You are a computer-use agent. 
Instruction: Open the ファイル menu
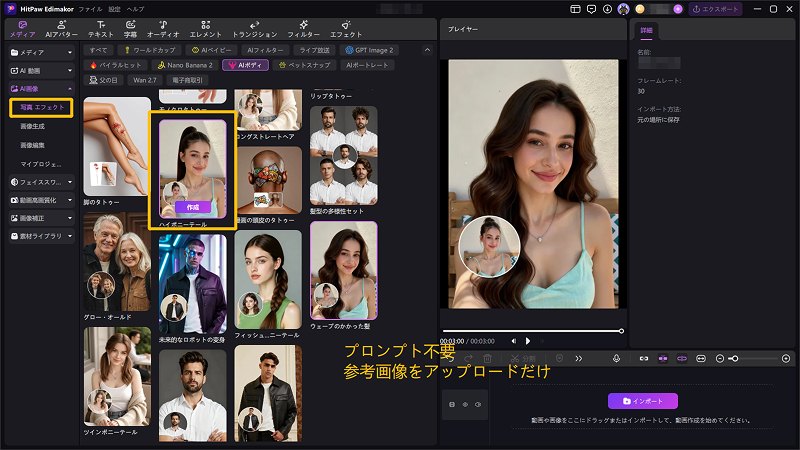(x=90, y=9)
